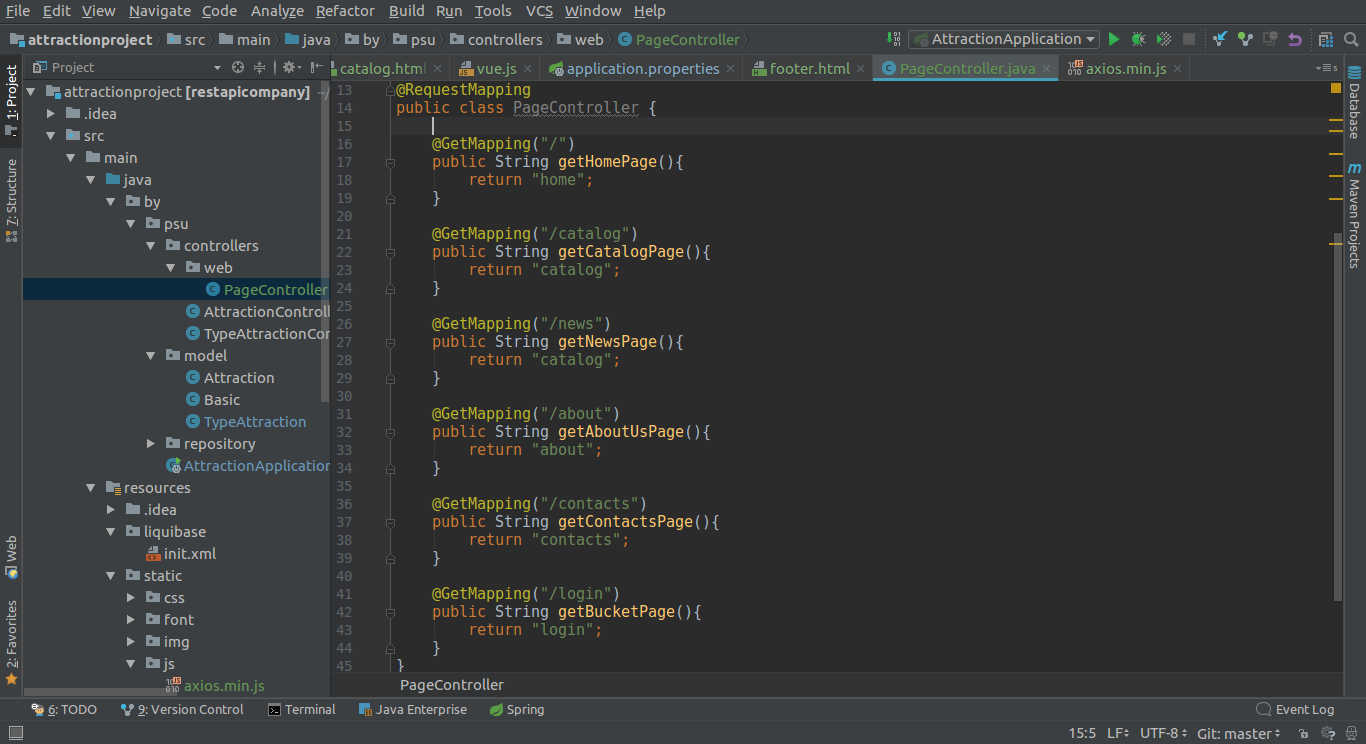Close the application.properties tab
Screen dimensions: 1366x744
[x=731, y=69]
